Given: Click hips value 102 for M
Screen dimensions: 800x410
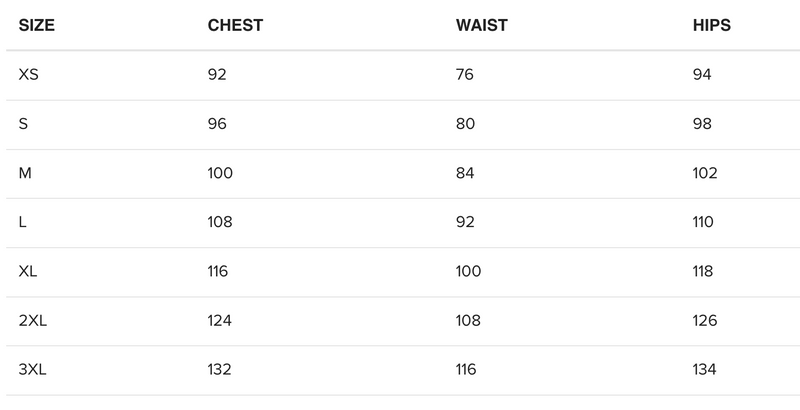Looking at the screenshot, I should [x=704, y=173].
